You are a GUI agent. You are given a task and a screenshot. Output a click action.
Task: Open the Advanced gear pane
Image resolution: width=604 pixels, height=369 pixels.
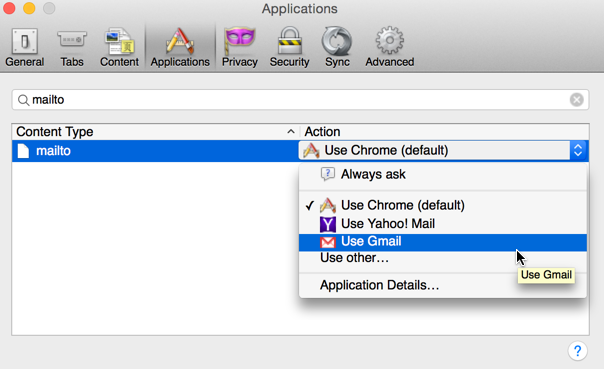click(x=389, y=48)
